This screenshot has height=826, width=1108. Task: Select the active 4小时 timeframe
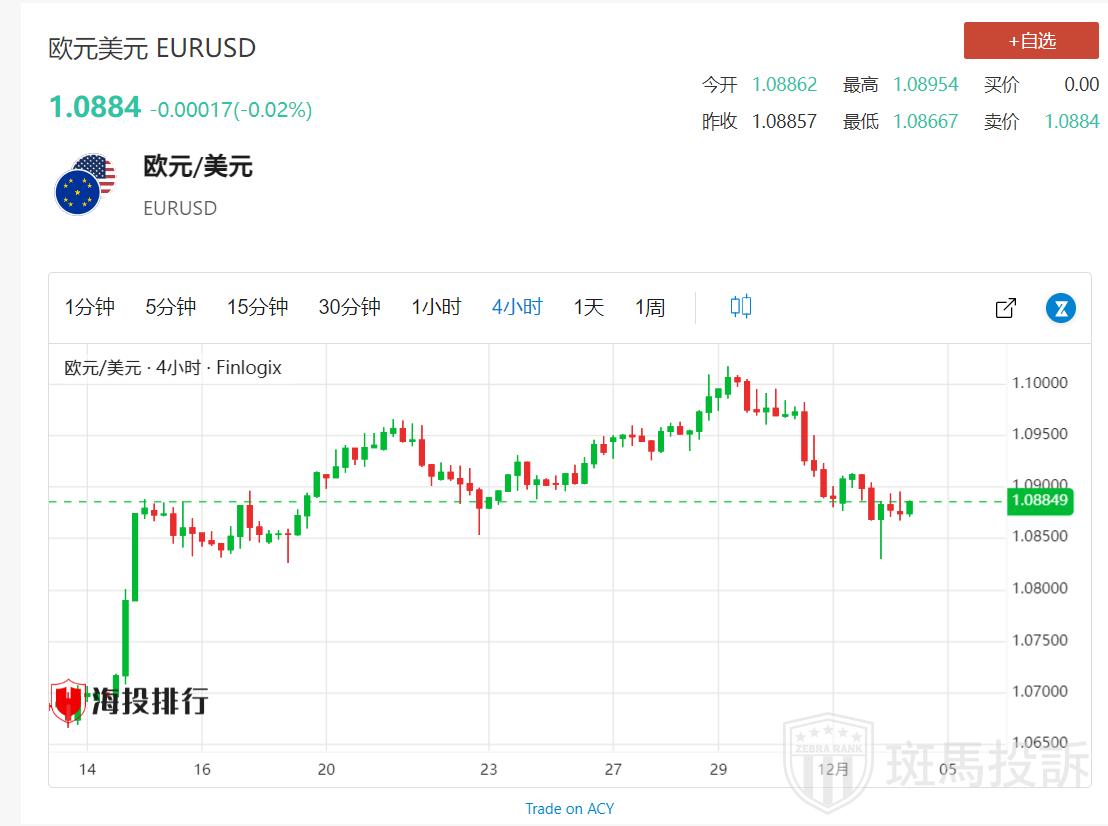pos(517,307)
